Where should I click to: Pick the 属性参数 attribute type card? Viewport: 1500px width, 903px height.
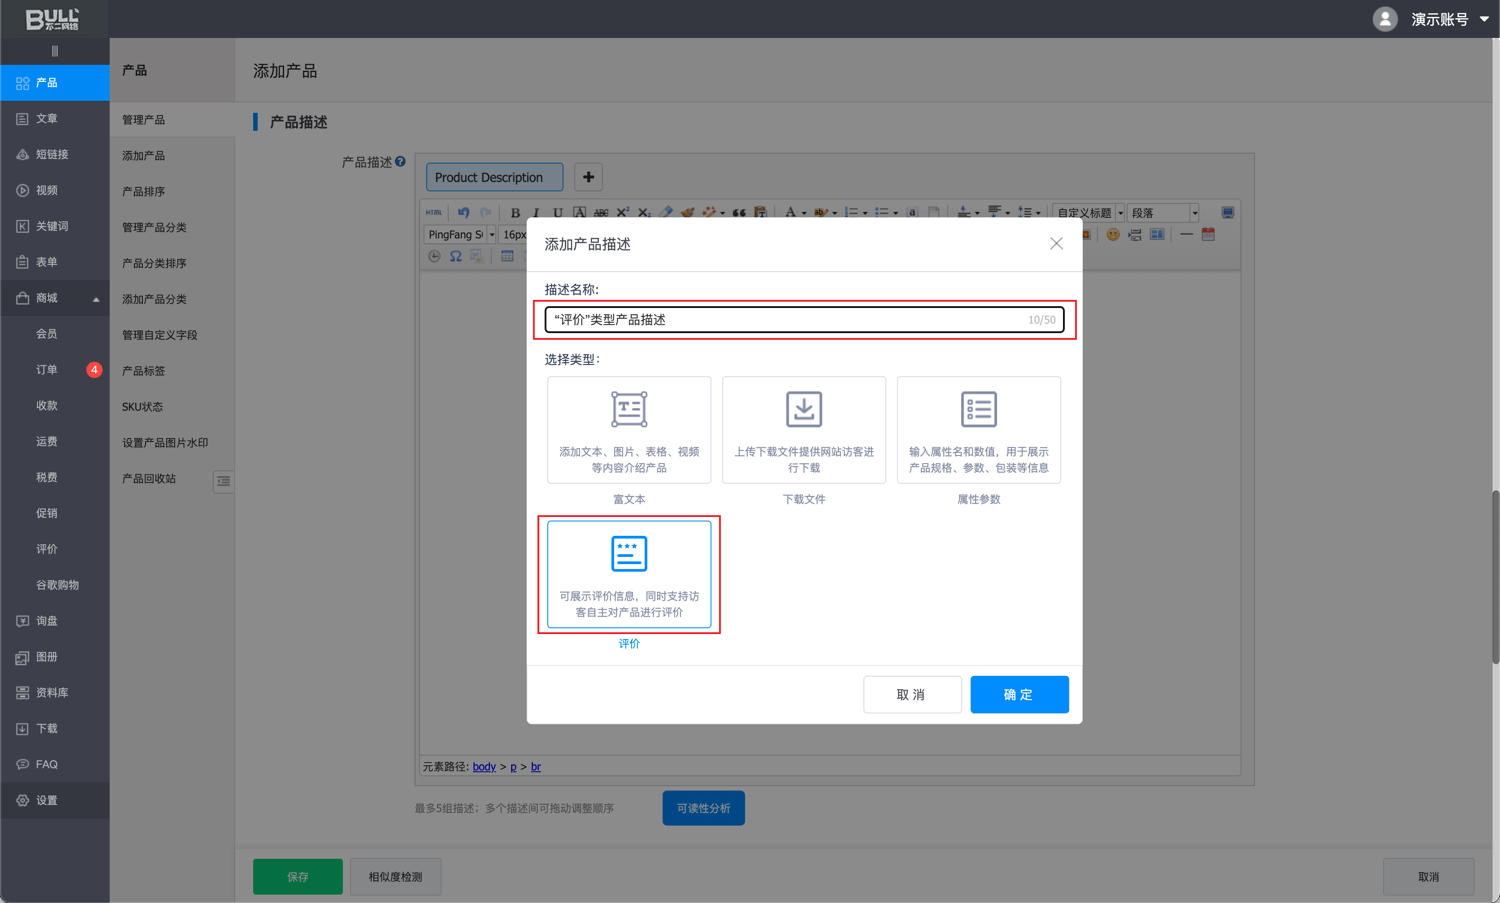point(978,430)
